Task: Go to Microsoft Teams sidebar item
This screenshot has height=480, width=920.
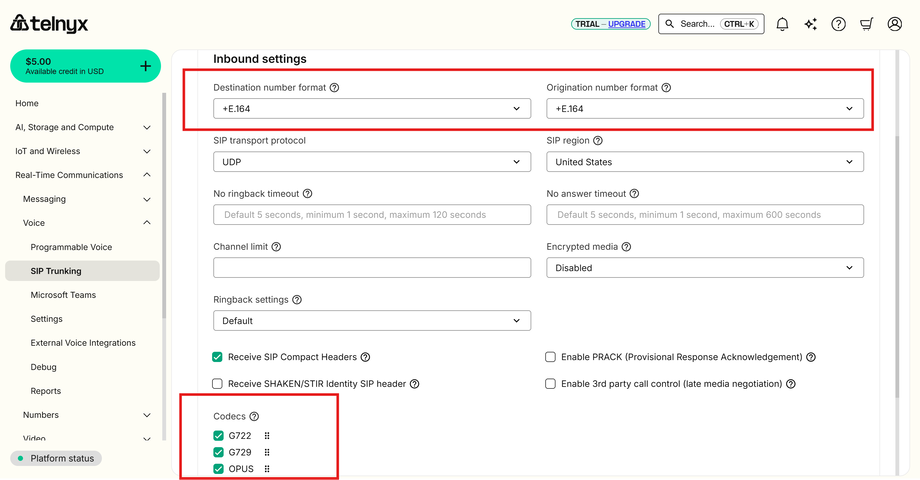Action: point(64,295)
